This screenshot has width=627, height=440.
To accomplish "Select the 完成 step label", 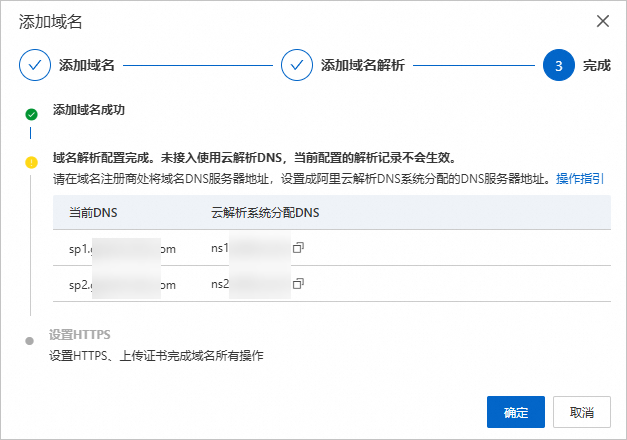I will pos(597,65).
